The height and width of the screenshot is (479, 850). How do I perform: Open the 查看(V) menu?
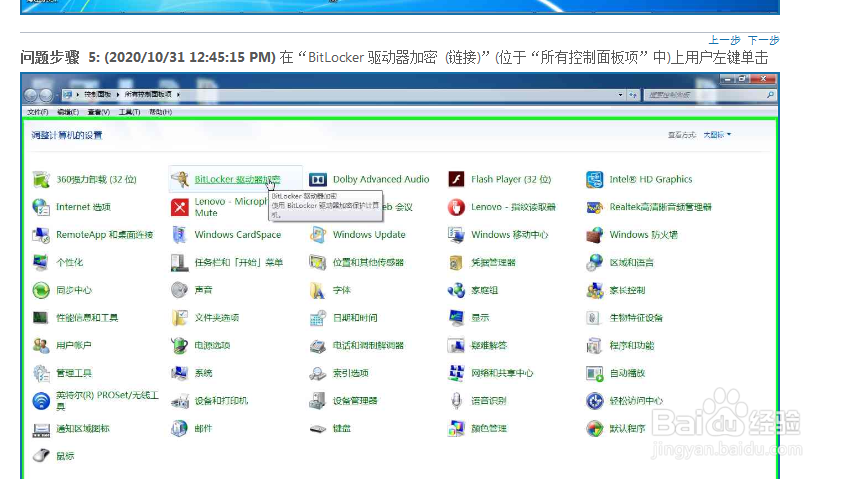click(99, 112)
